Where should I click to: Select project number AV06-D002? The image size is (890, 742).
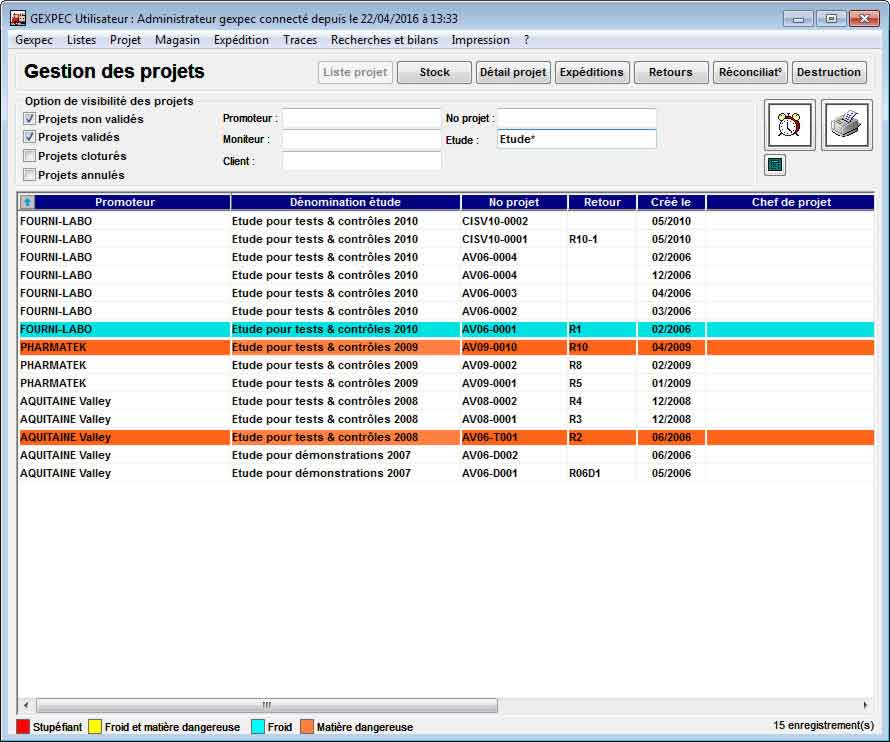(x=489, y=455)
